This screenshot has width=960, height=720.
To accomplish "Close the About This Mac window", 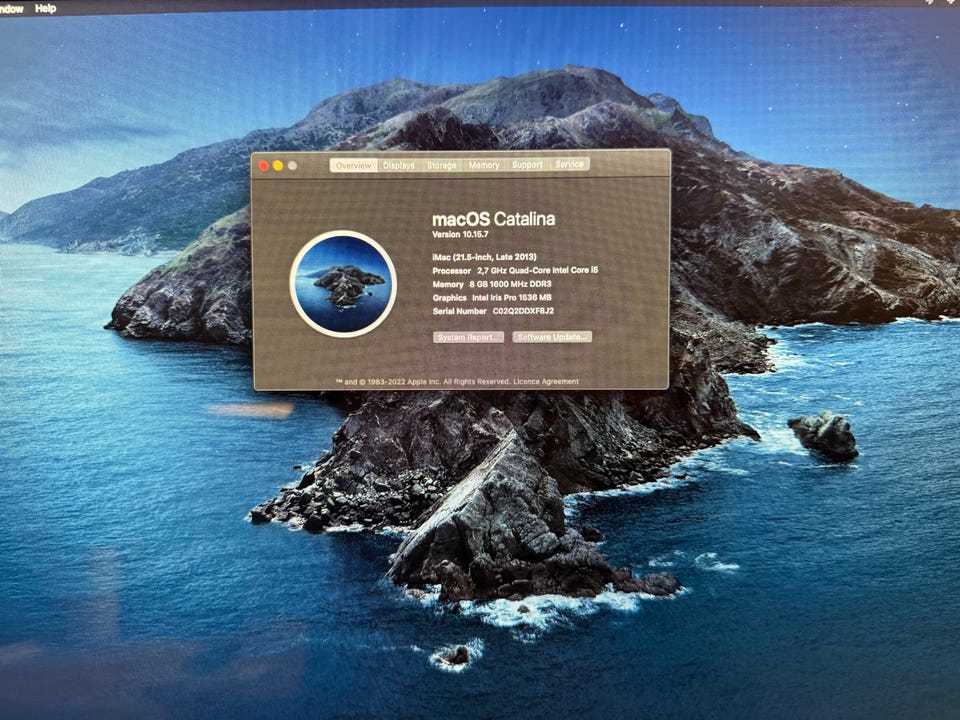I will pyautogui.click(x=264, y=166).
